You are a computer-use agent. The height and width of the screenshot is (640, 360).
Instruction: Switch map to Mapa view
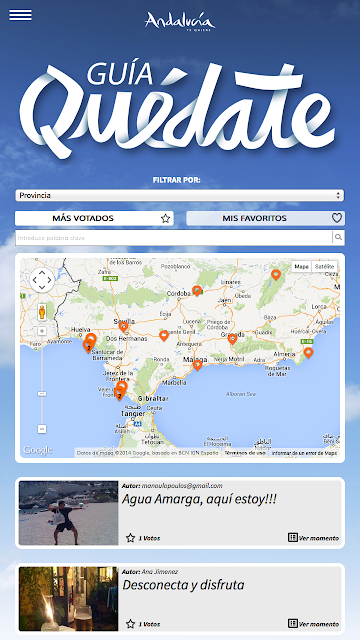click(302, 267)
